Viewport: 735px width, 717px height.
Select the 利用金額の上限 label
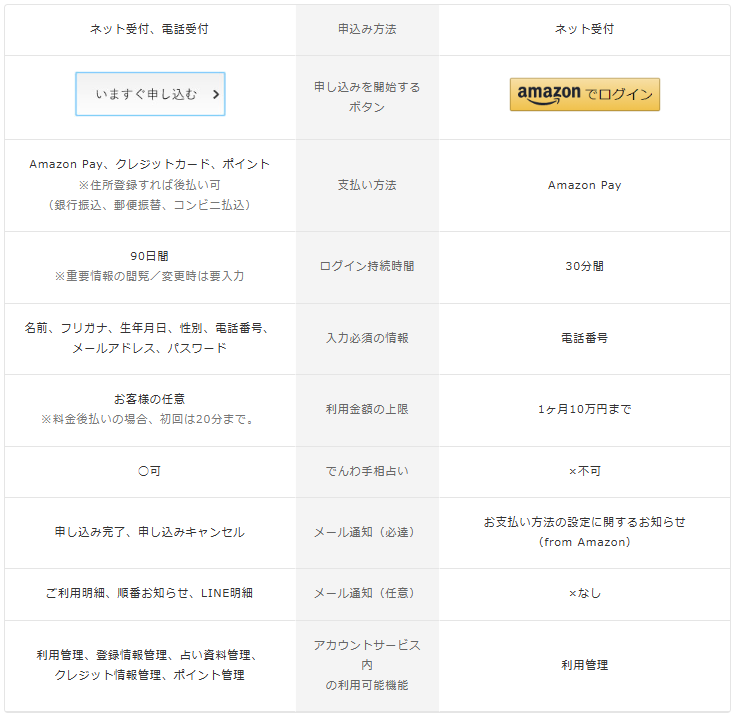tap(367, 409)
